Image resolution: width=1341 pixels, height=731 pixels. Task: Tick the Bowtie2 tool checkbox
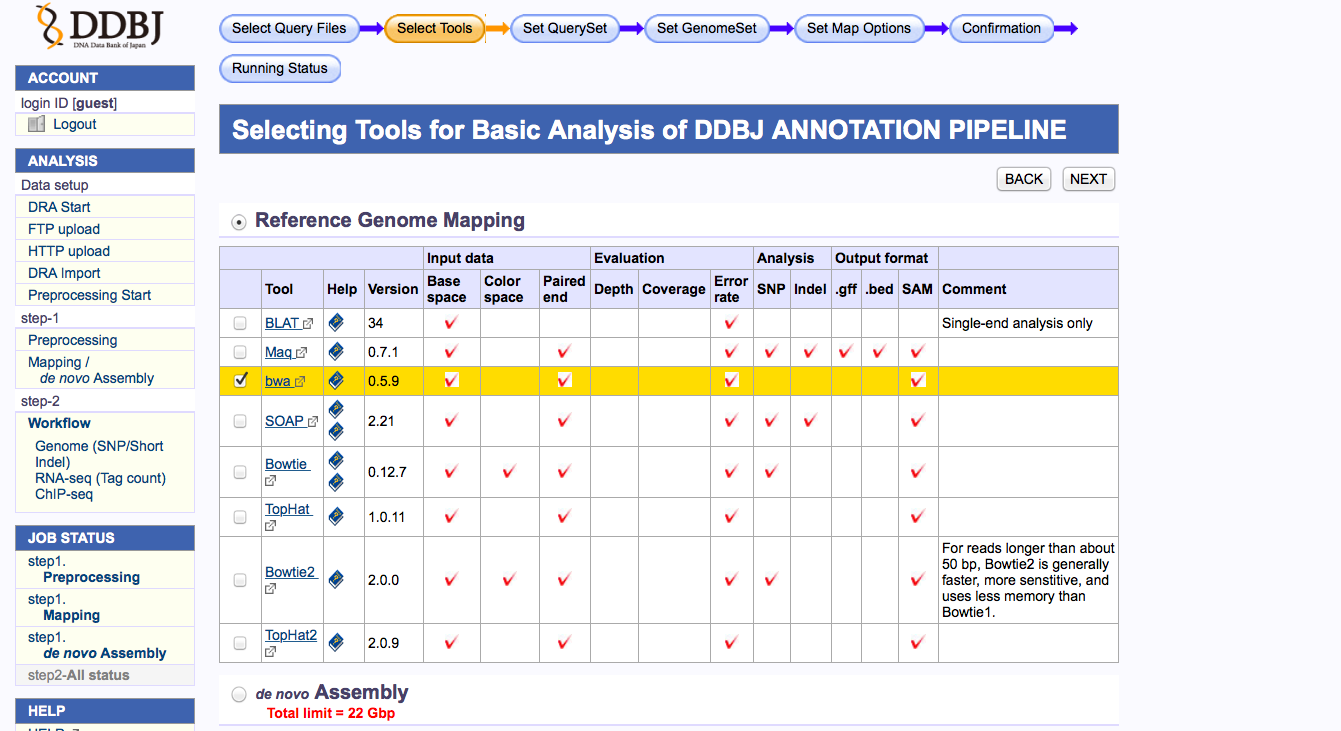240,579
